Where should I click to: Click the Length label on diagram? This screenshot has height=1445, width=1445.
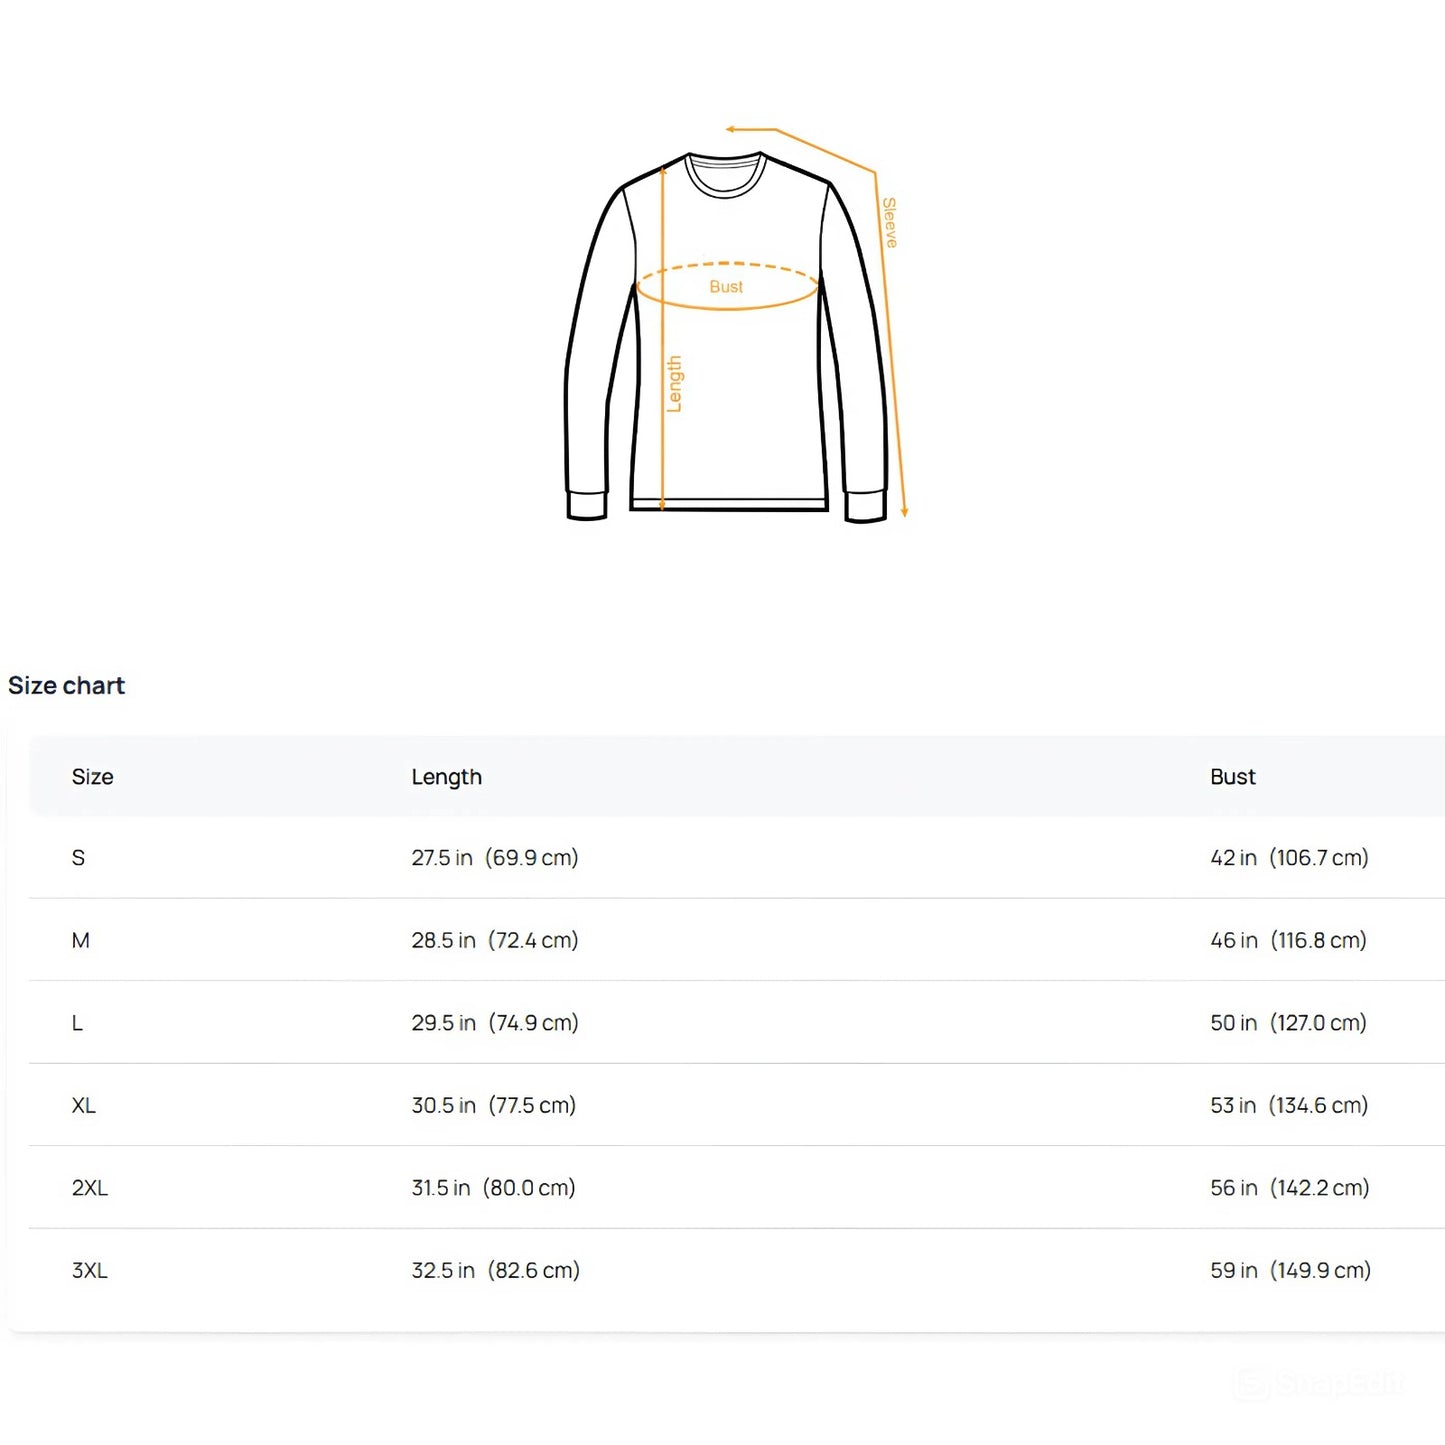[674, 384]
